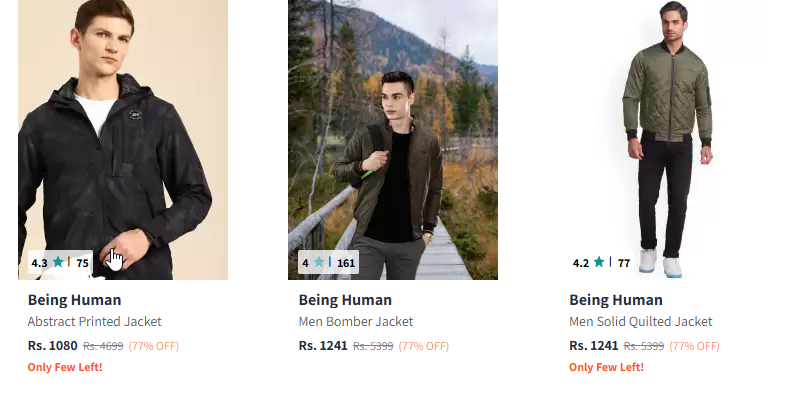Click Being Human brand above Men Solid Quilted Jacket
The height and width of the screenshot is (398, 788).
click(x=616, y=300)
